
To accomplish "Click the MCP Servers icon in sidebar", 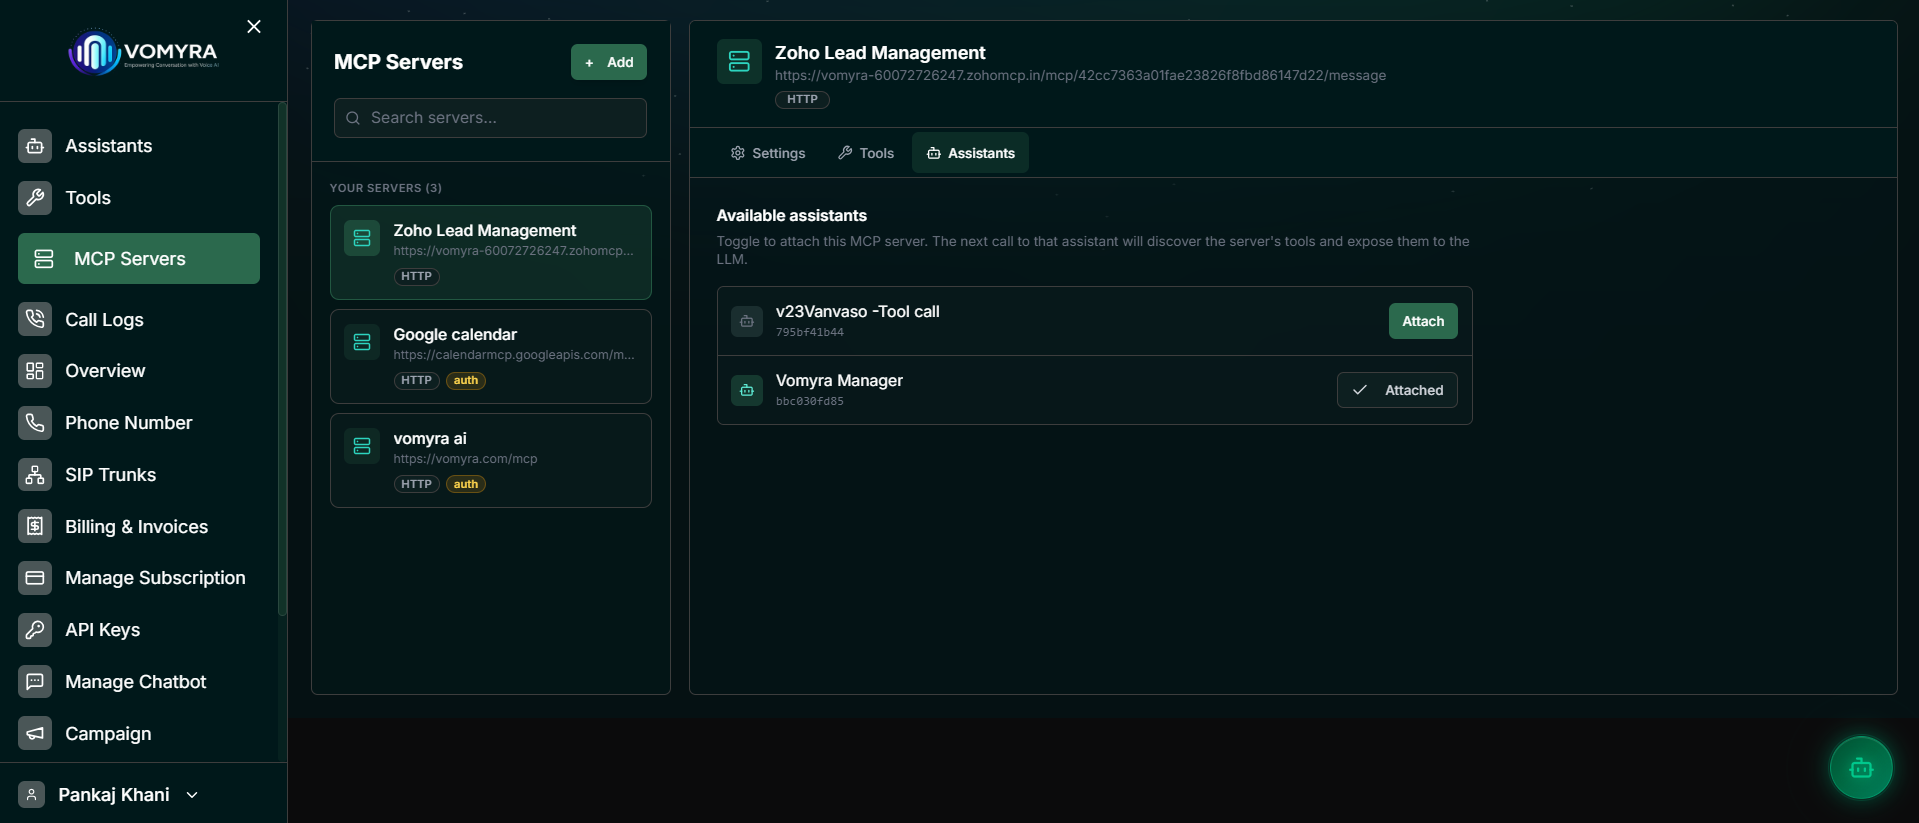I will (44, 259).
